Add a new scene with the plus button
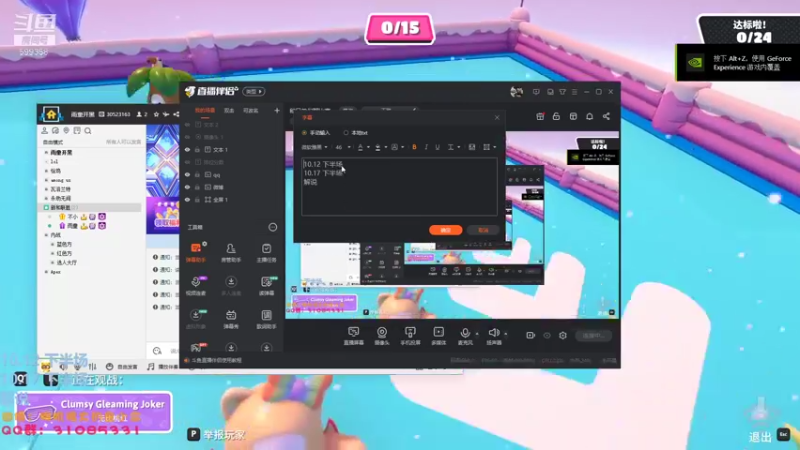800x450 pixels. (277, 110)
